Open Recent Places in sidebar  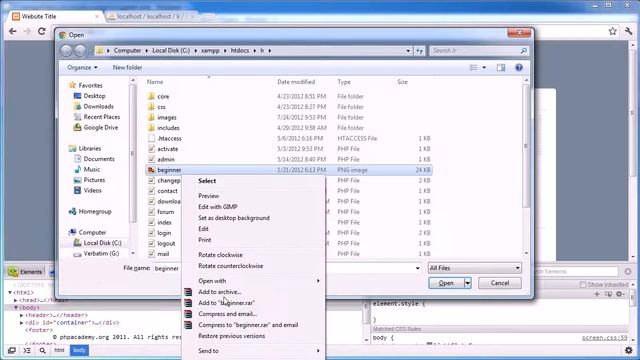point(102,117)
